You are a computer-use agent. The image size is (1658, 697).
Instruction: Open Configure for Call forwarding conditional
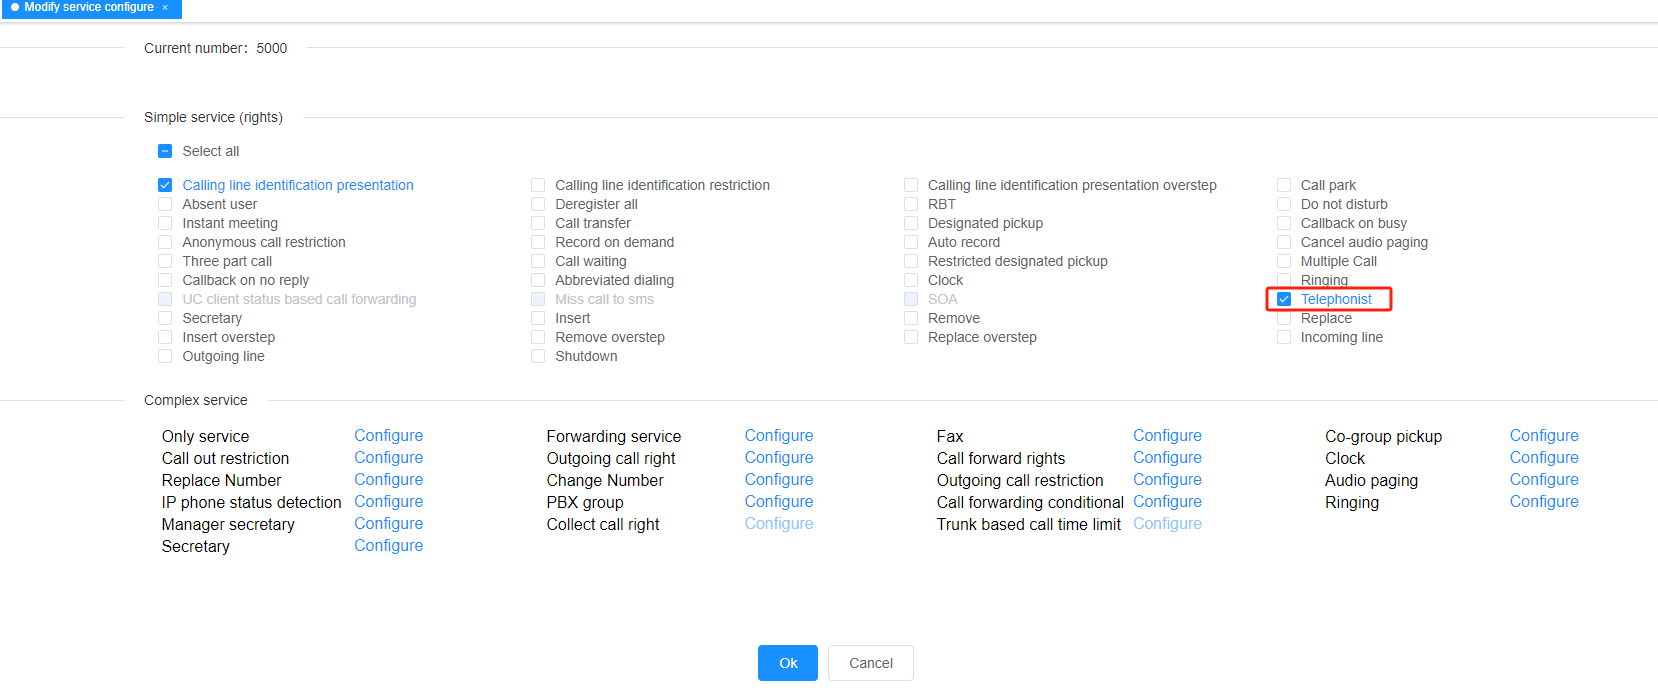point(1167,502)
